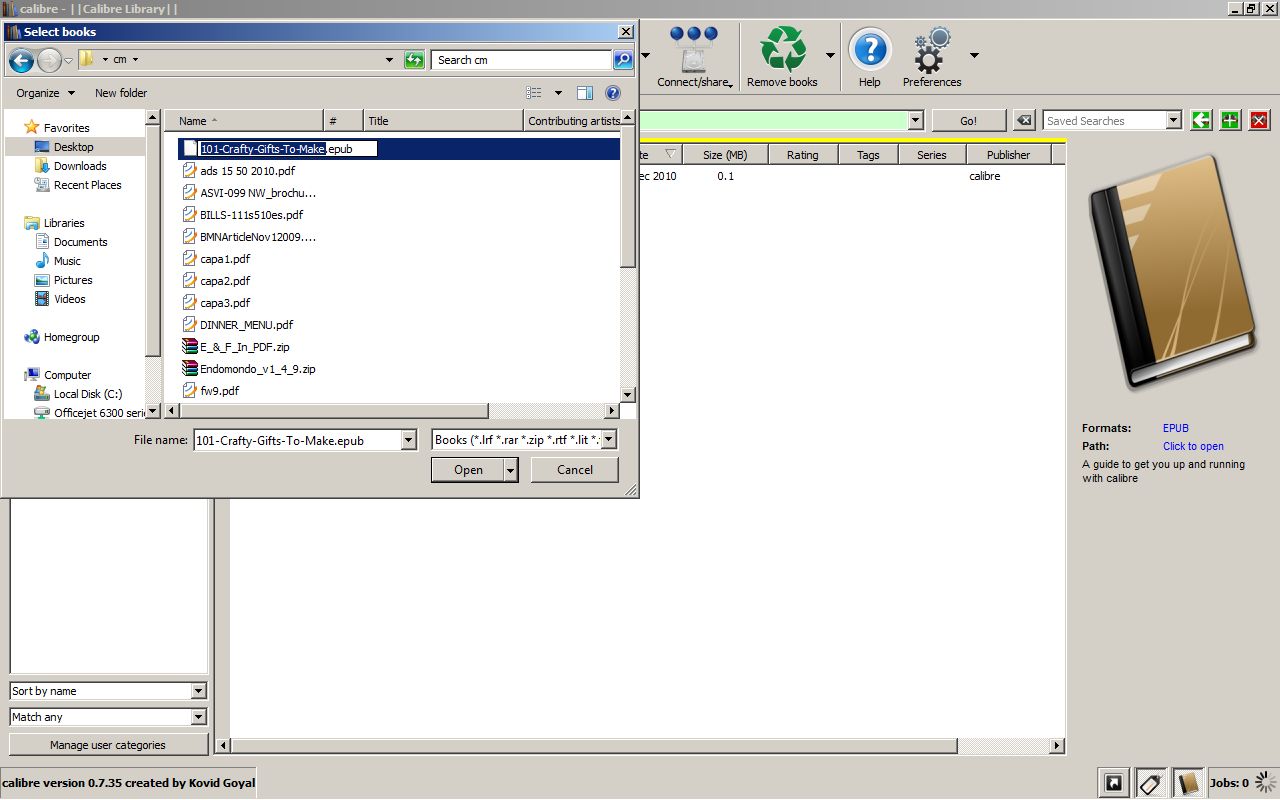Sort library by Series column
This screenshot has height=800, width=1280.
(932, 155)
